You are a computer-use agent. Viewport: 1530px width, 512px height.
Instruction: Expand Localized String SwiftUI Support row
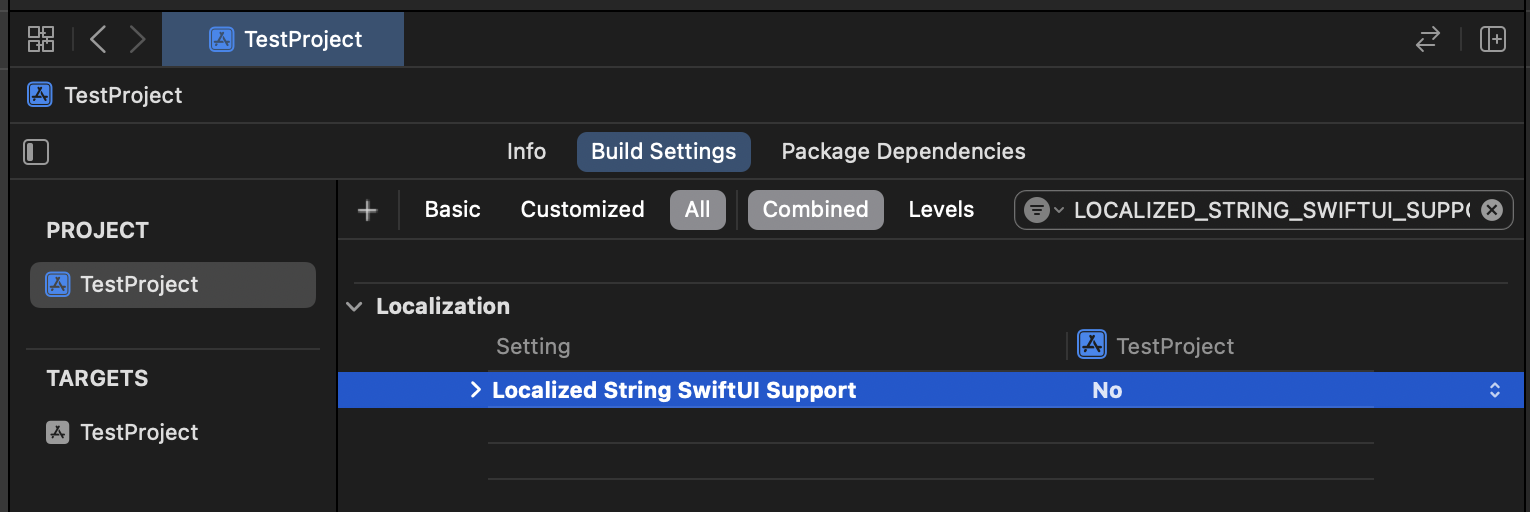tap(476, 390)
